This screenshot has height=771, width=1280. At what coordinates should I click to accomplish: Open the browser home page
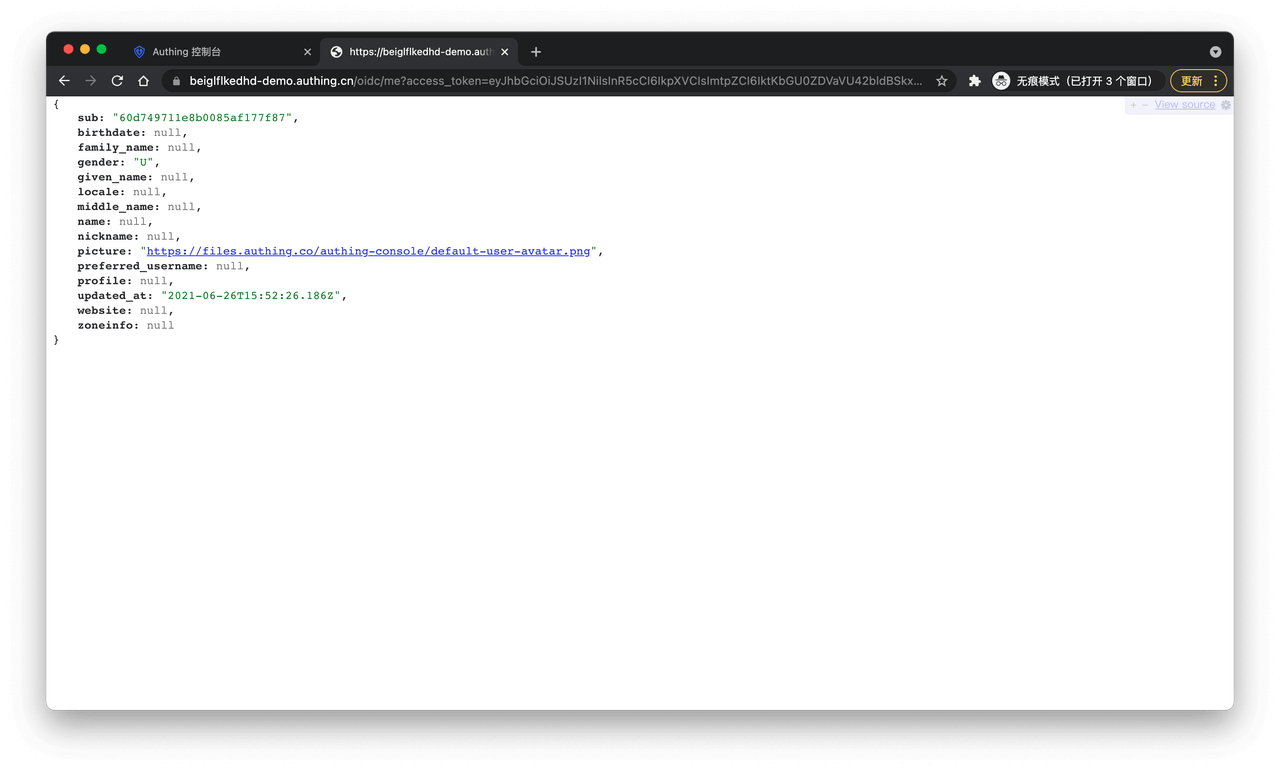[144, 81]
